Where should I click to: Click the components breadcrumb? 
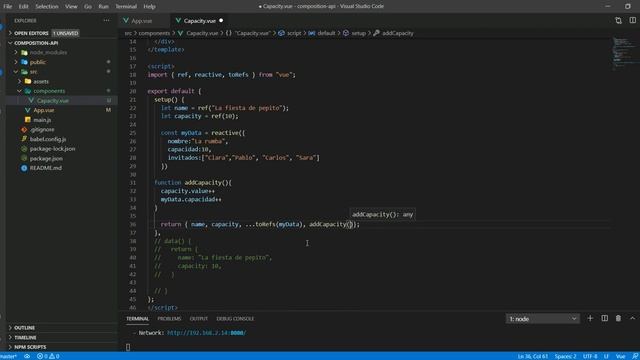pos(154,33)
